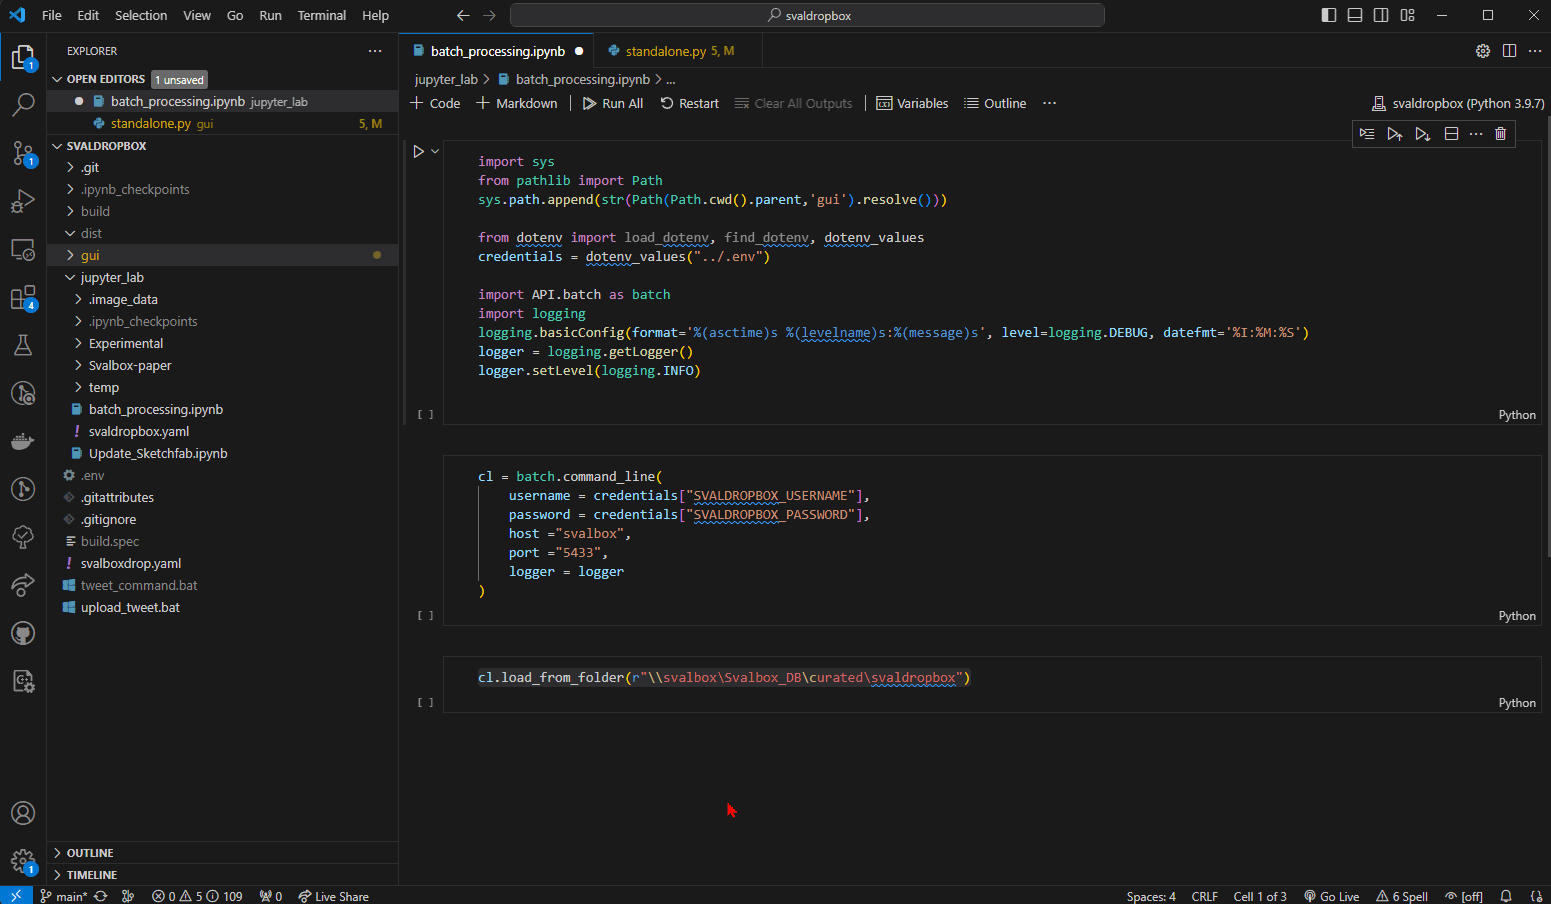
Task: Expand the OUTLINE section
Action: [222, 853]
